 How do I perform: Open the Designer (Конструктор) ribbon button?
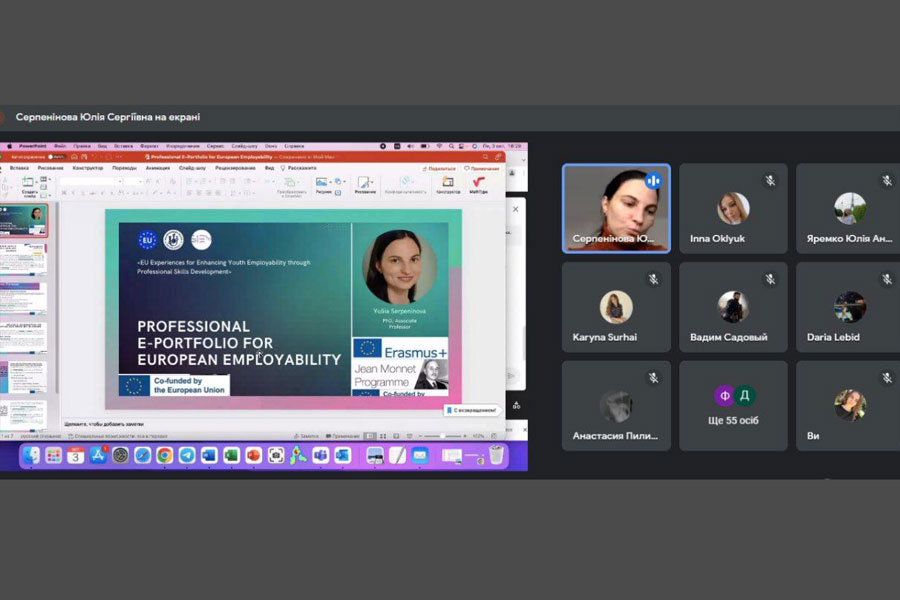tap(448, 185)
